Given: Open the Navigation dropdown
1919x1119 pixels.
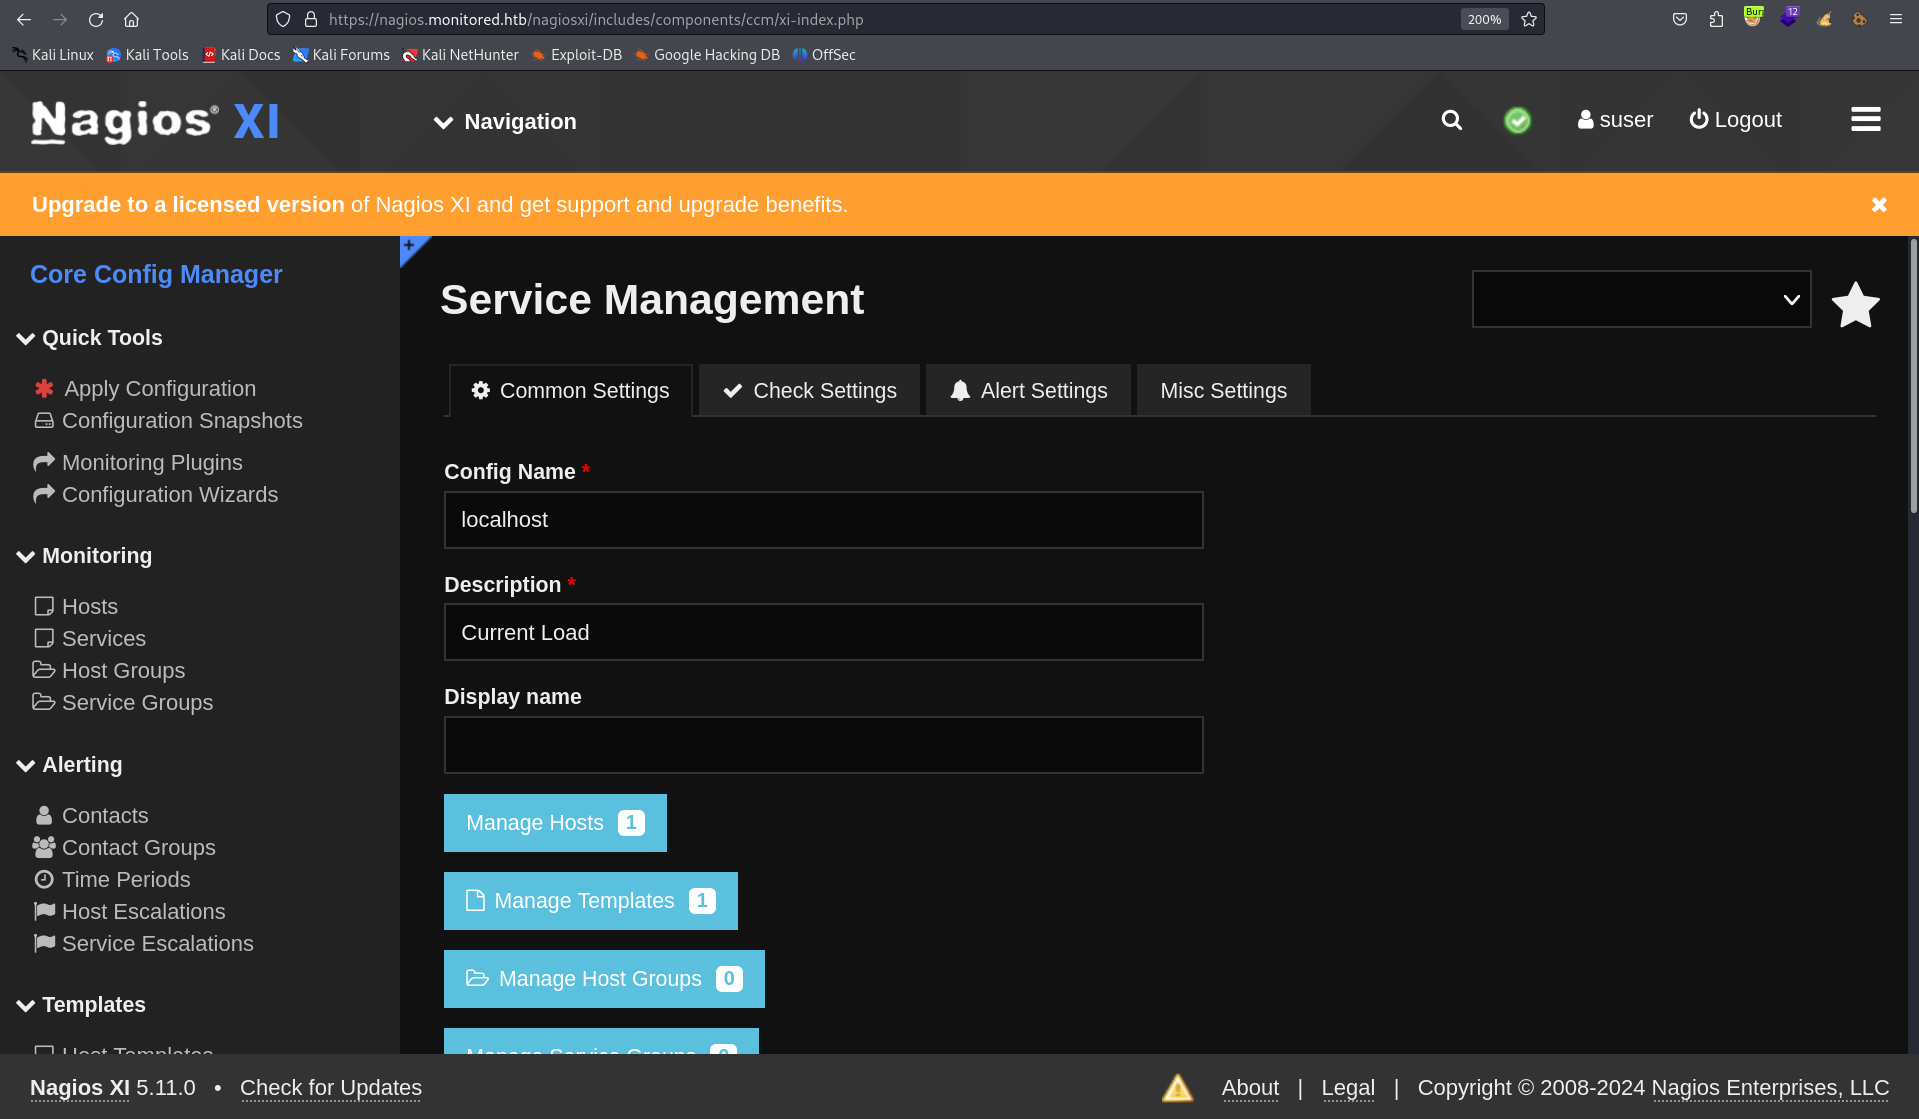Looking at the screenshot, I should (x=505, y=122).
